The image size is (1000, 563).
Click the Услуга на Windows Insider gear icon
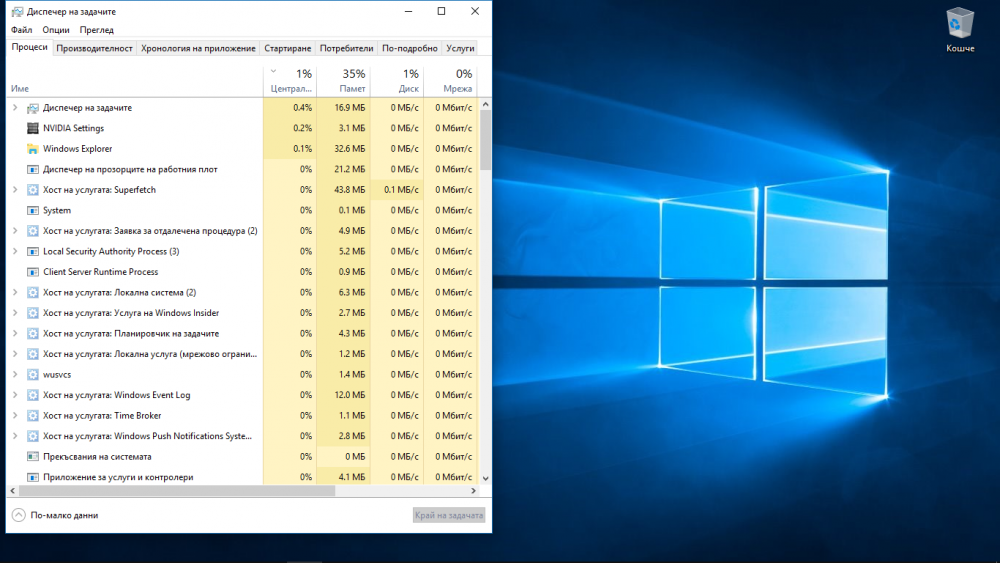pyautogui.click(x=33, y=313)
